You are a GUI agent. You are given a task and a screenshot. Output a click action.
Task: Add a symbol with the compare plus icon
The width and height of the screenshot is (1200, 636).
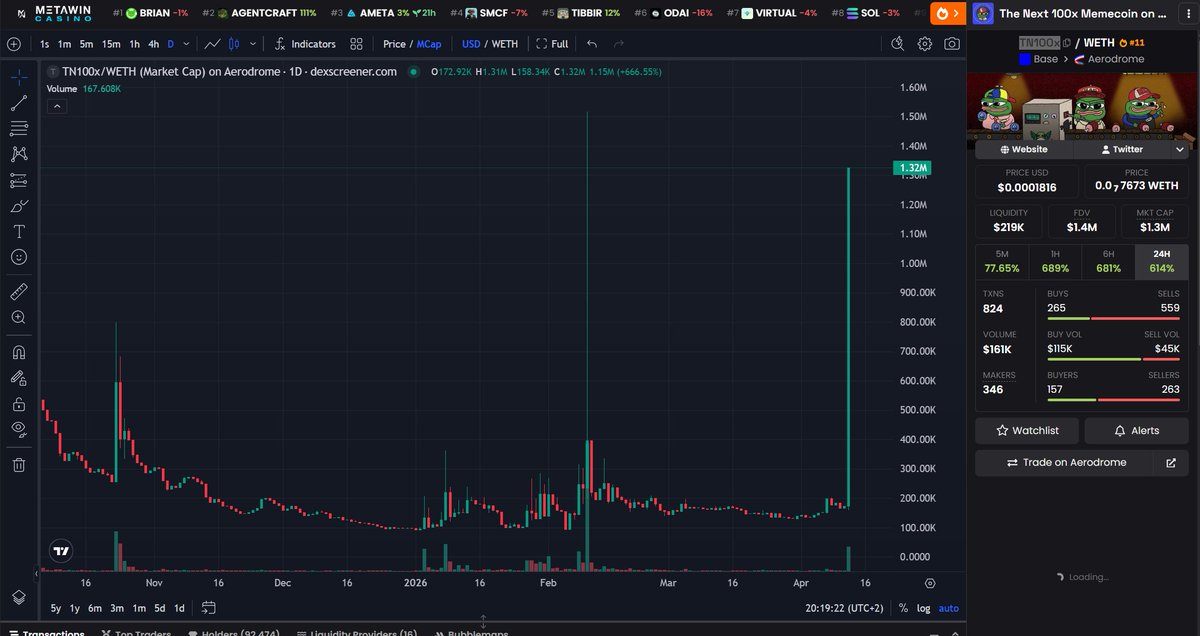pyautogui.click(x=14, y=44)
